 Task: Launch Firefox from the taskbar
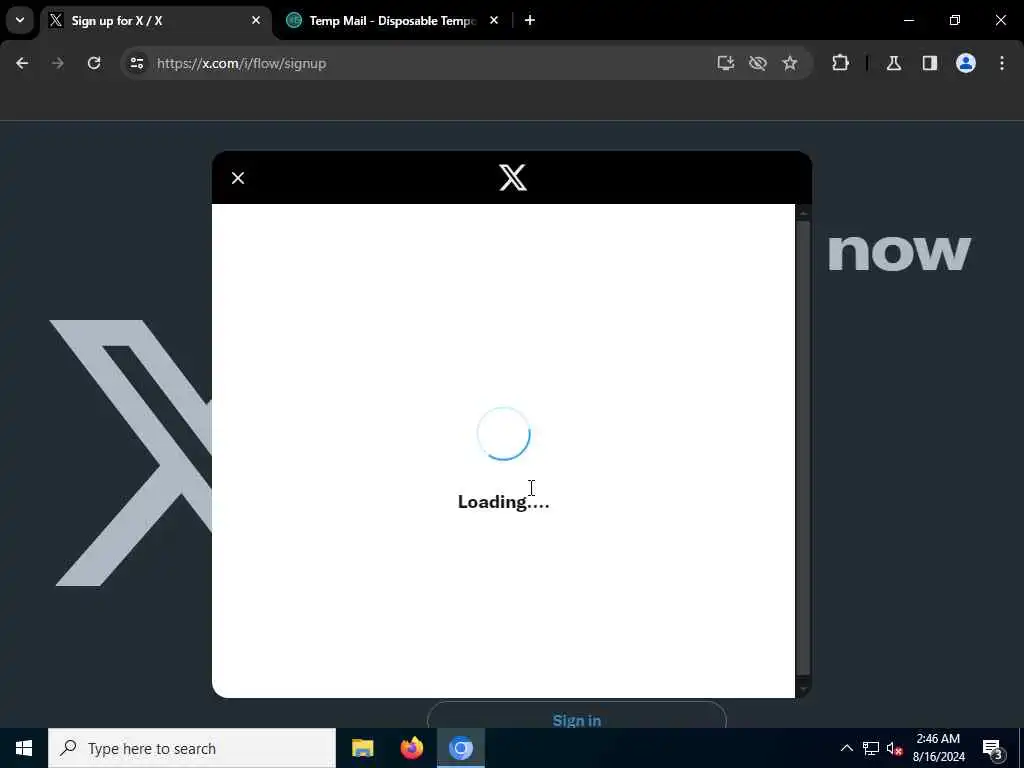[x=411, y=748]
